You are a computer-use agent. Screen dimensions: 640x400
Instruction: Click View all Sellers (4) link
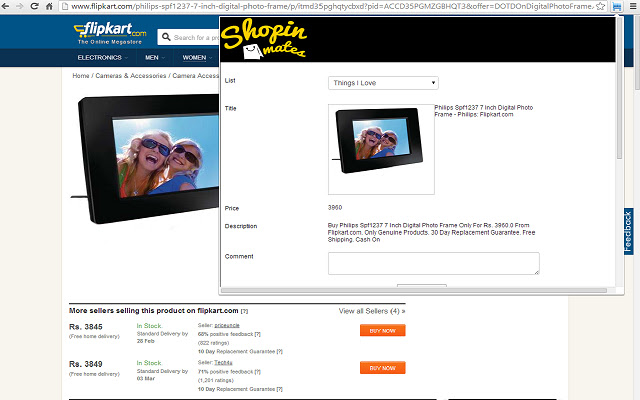point(372,311)
